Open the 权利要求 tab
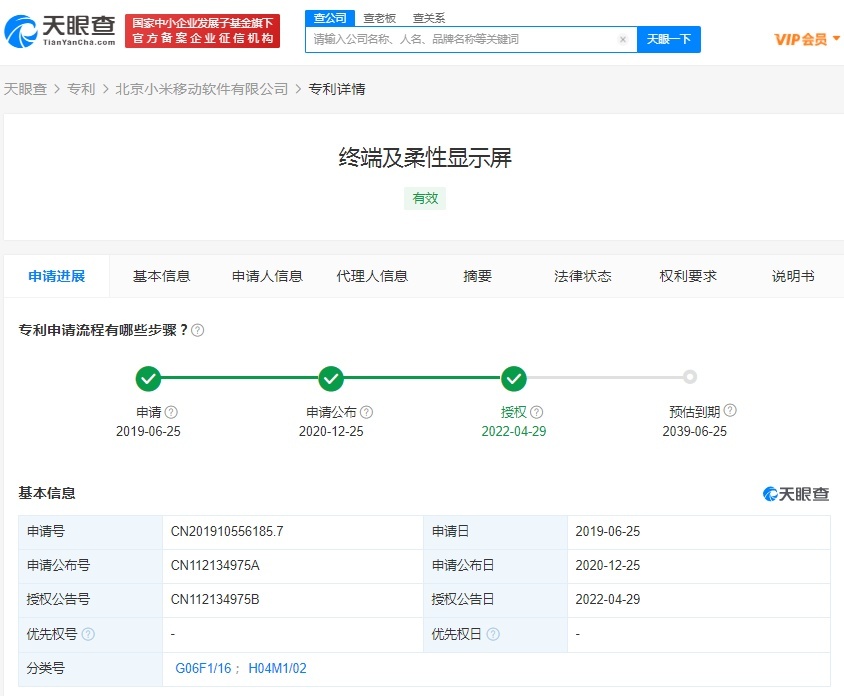Viewport: 844px width, 696px height. click(x=688, y=276)
